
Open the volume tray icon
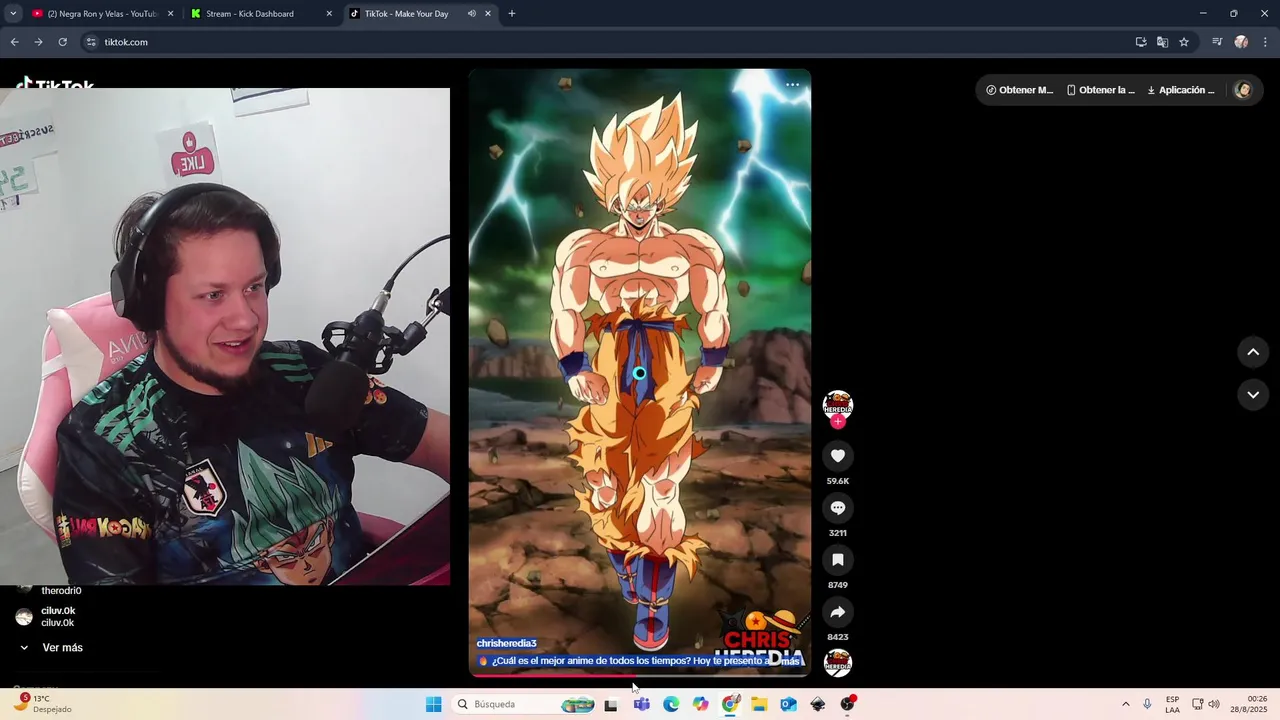point(1214,704)
